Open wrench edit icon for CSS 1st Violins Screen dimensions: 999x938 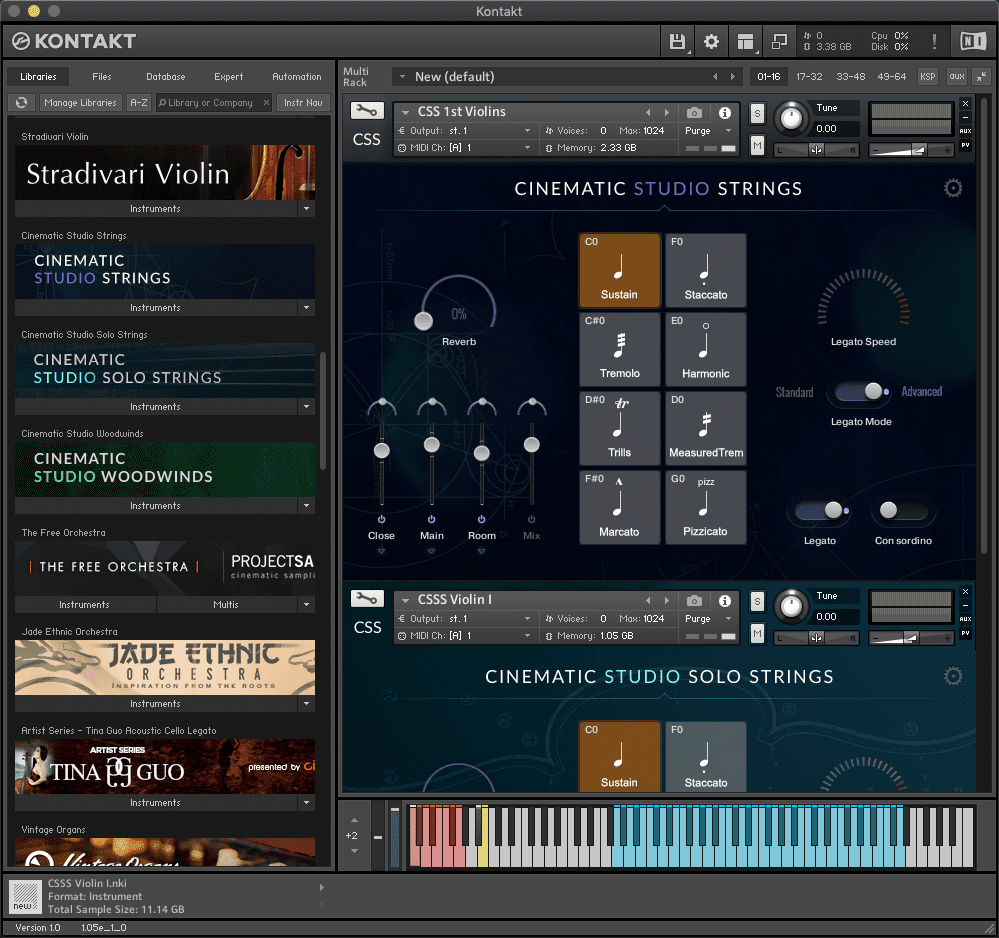pyautogui.click(x=367, y=112)
